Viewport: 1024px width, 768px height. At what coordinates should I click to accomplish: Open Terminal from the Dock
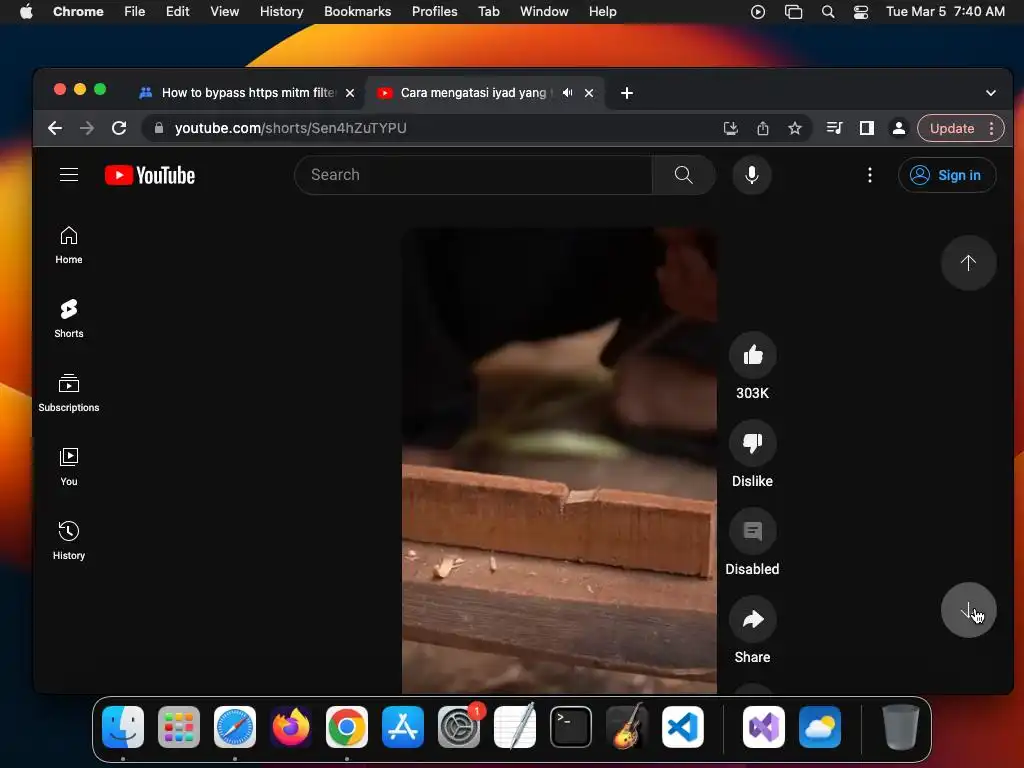(x=571, y=727)
